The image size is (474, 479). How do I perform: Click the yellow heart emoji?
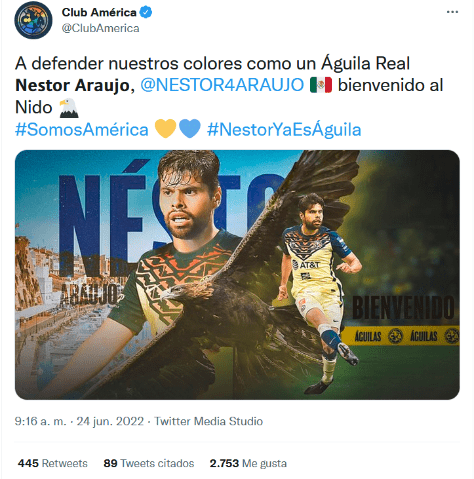(166, 129)
